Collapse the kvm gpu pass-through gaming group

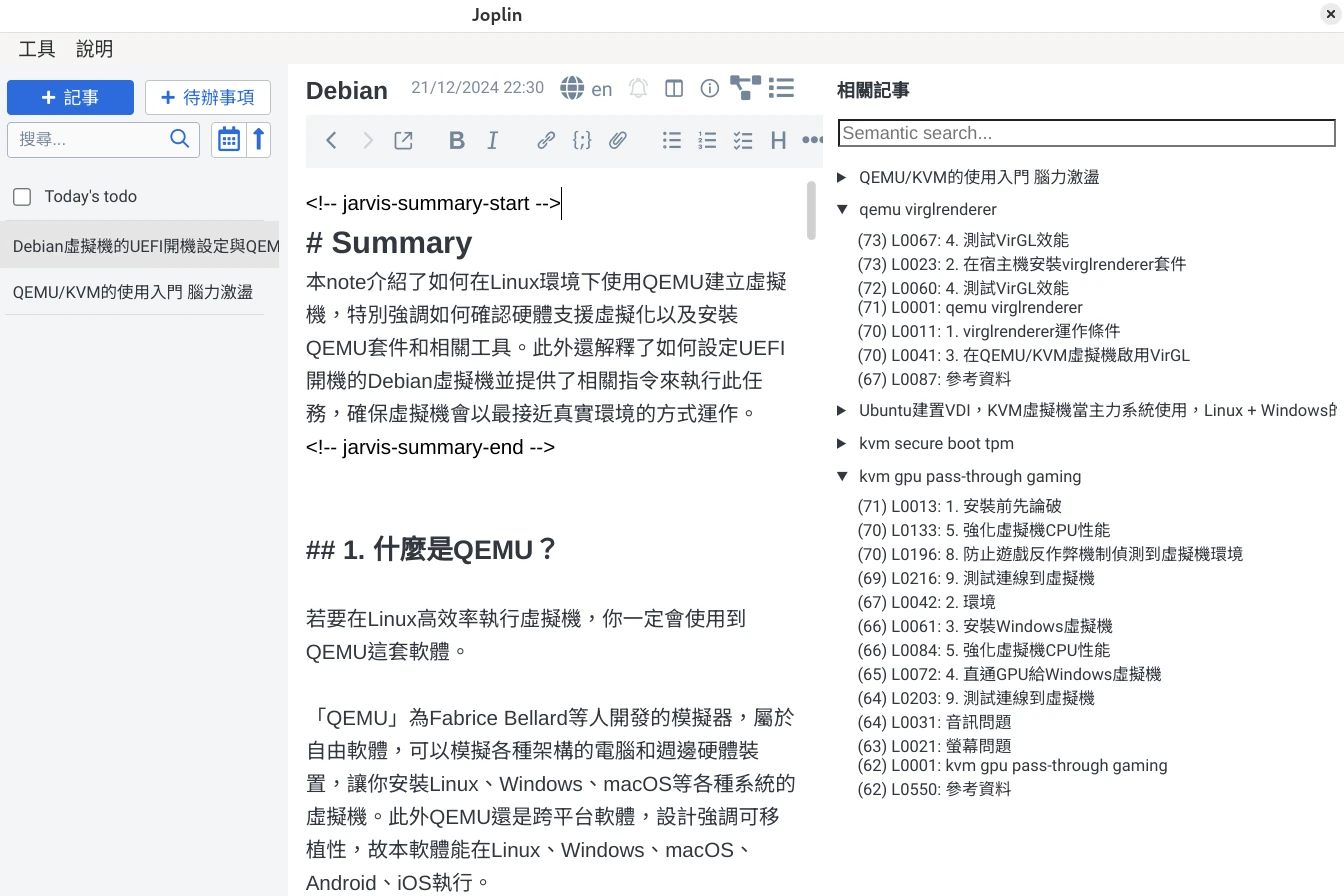(x=842, y=476)
